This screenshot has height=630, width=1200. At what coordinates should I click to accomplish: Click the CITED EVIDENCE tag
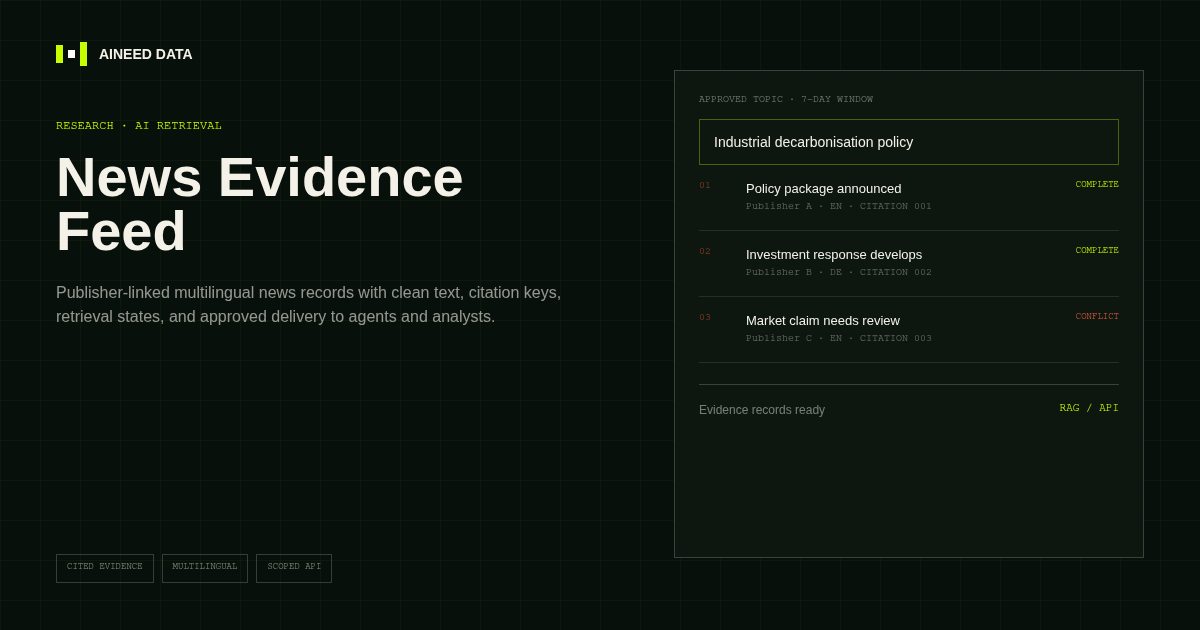point(105,568)
